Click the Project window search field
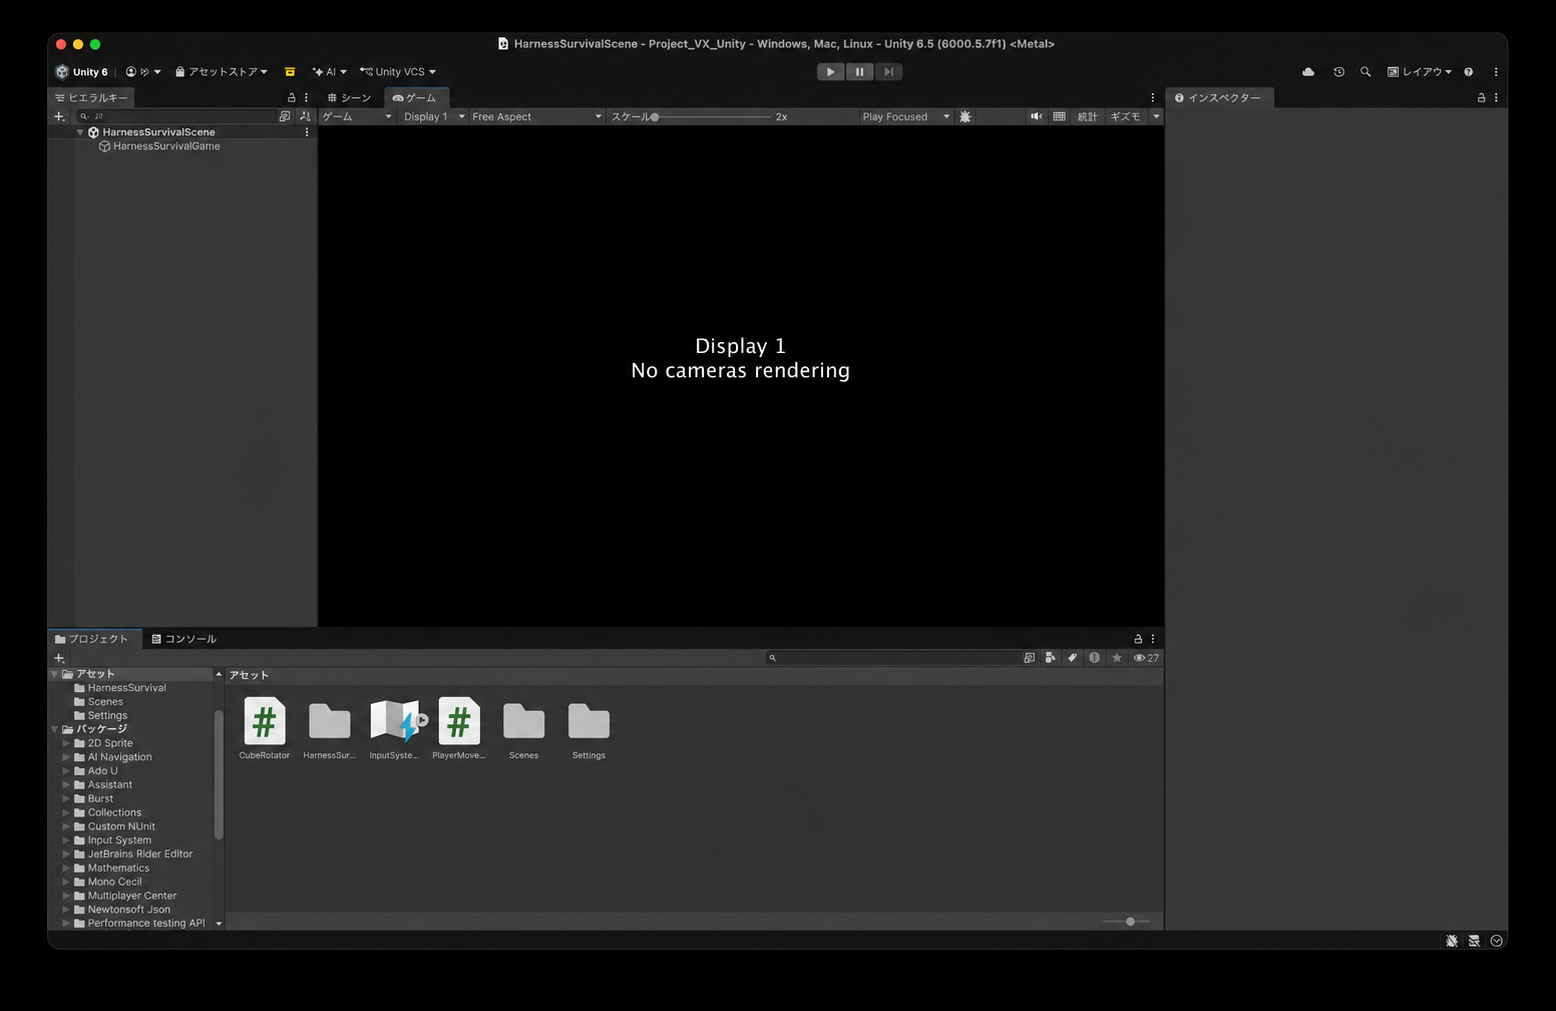The image size is (1556, 1011). tap(893, 658)
